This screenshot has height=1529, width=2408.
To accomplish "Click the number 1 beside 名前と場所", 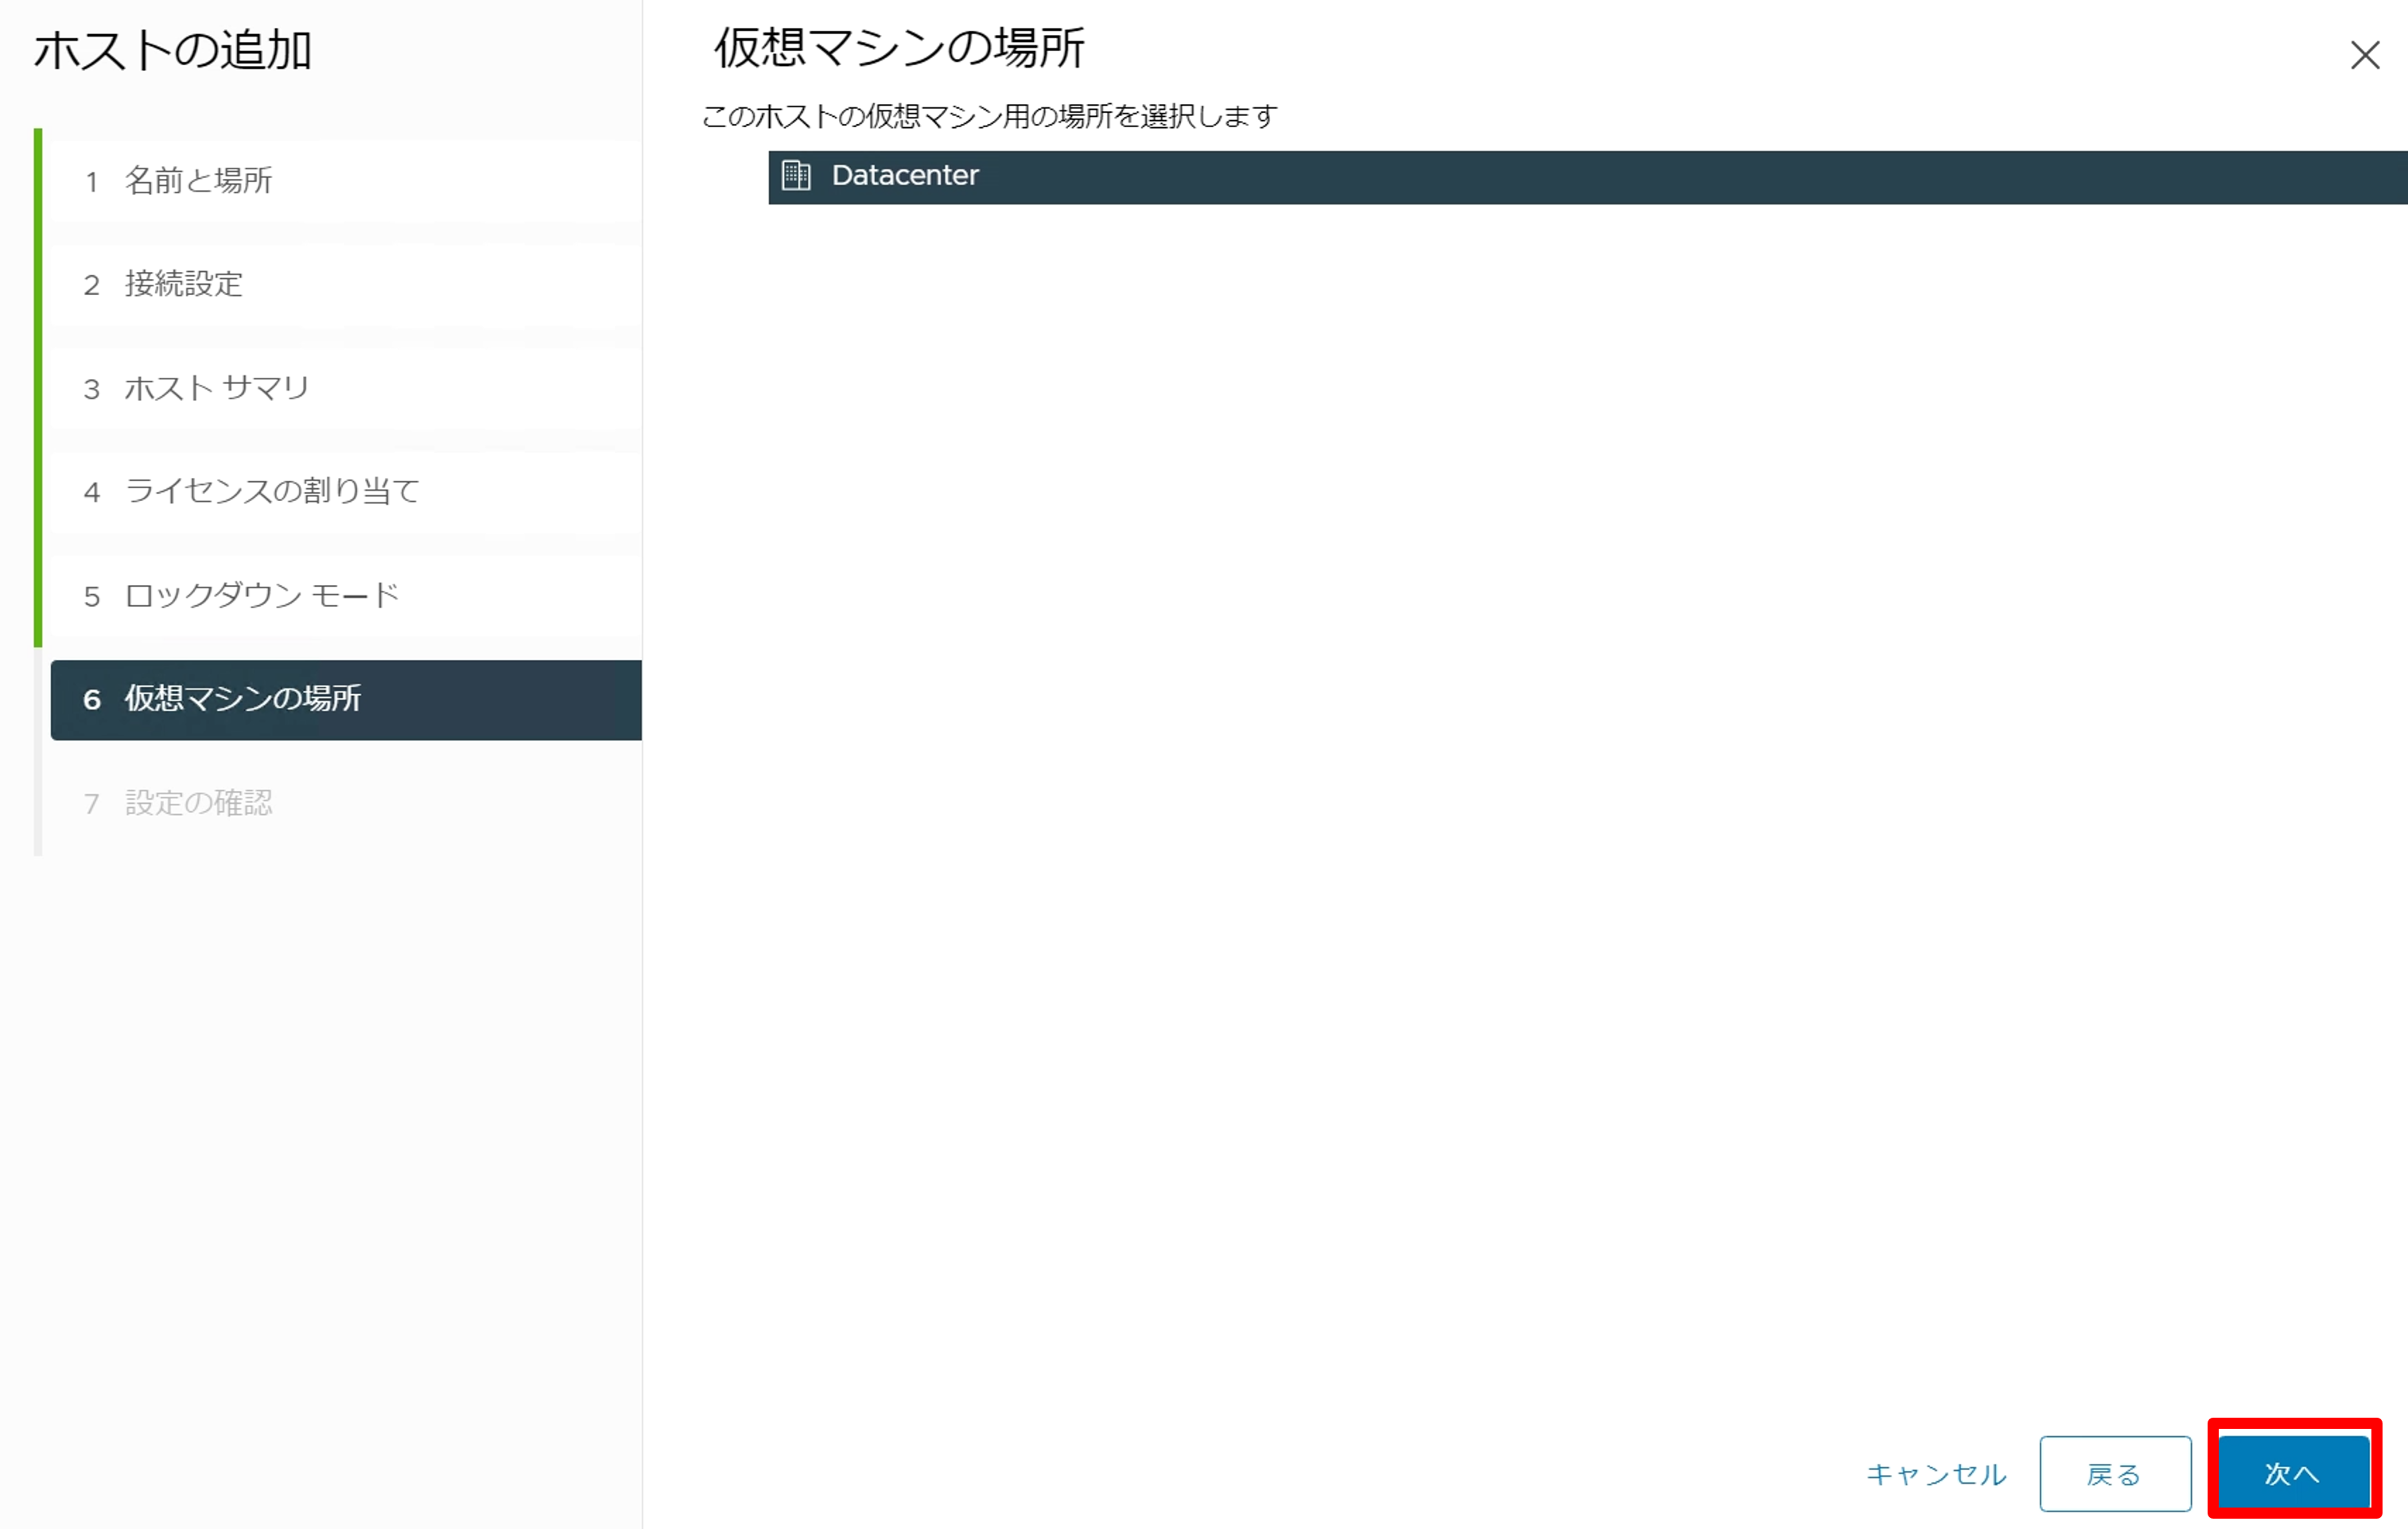I will tap(92, 182).
